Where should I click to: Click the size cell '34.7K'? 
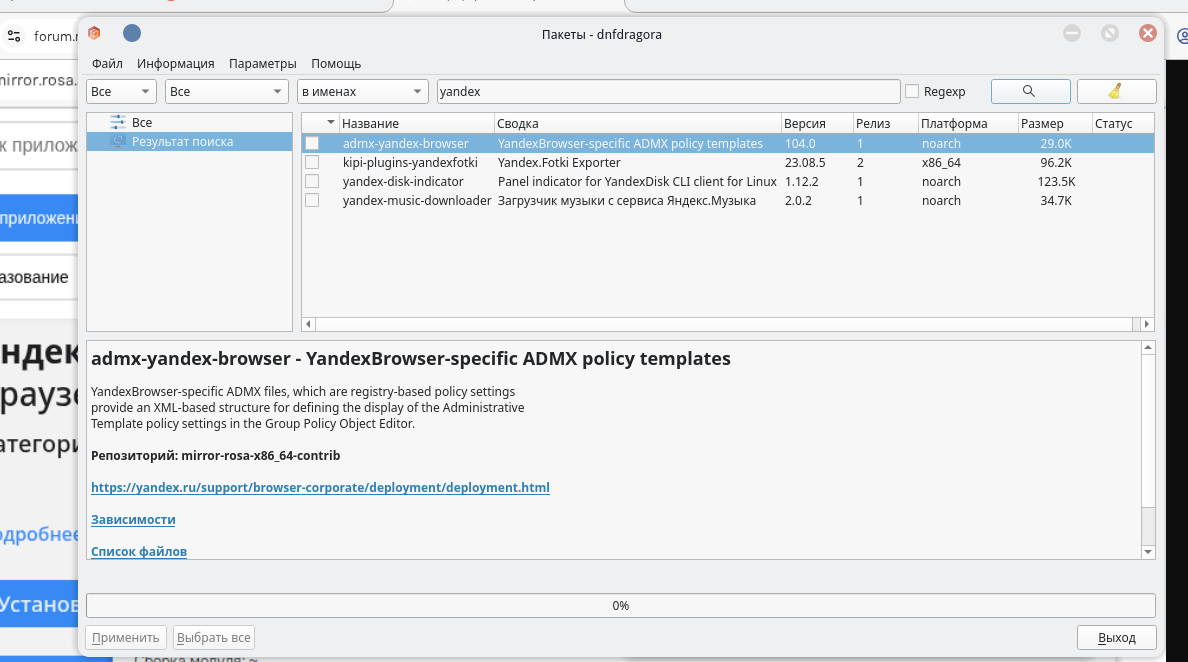coord(1056,200)
